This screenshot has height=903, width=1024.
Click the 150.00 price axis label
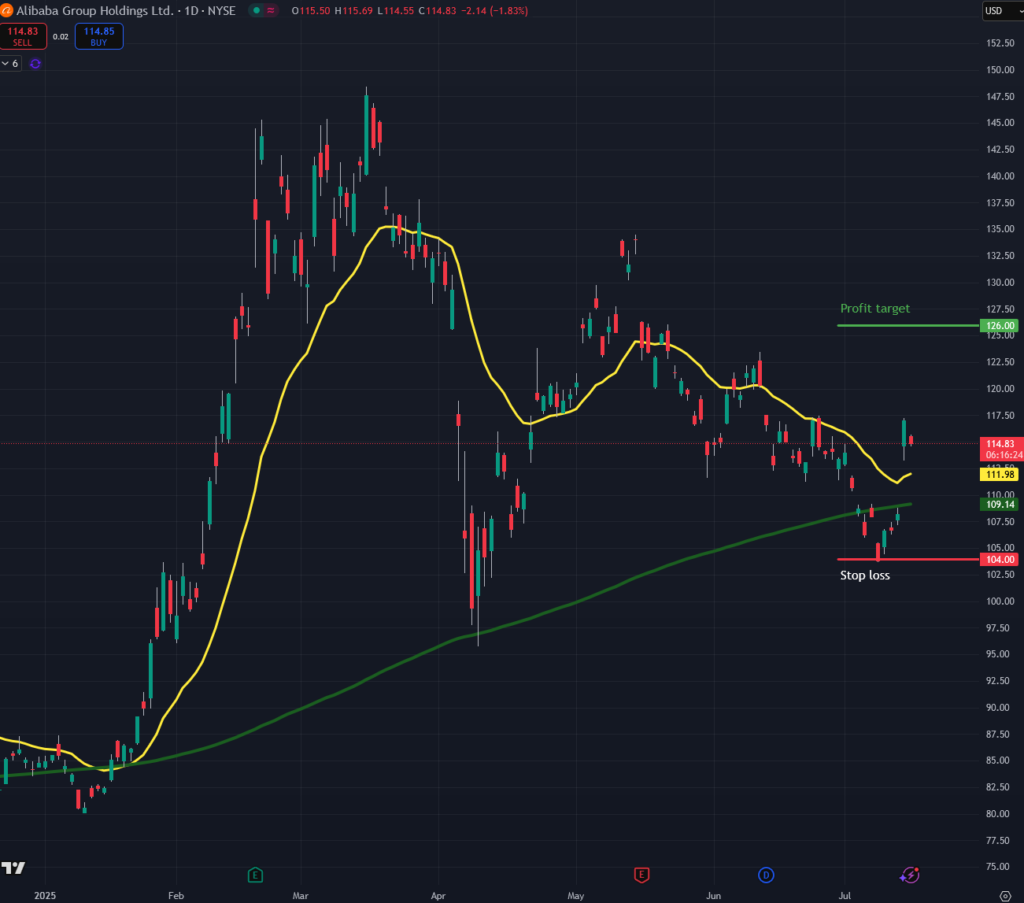(1000, 70)
